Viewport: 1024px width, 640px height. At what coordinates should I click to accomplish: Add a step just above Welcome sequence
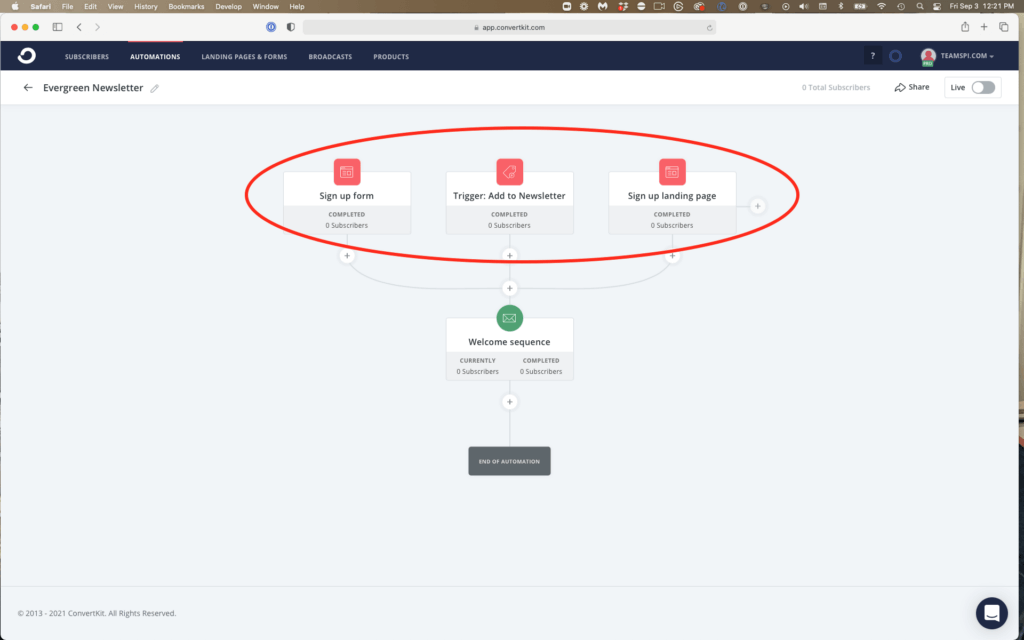coord(509,288)
